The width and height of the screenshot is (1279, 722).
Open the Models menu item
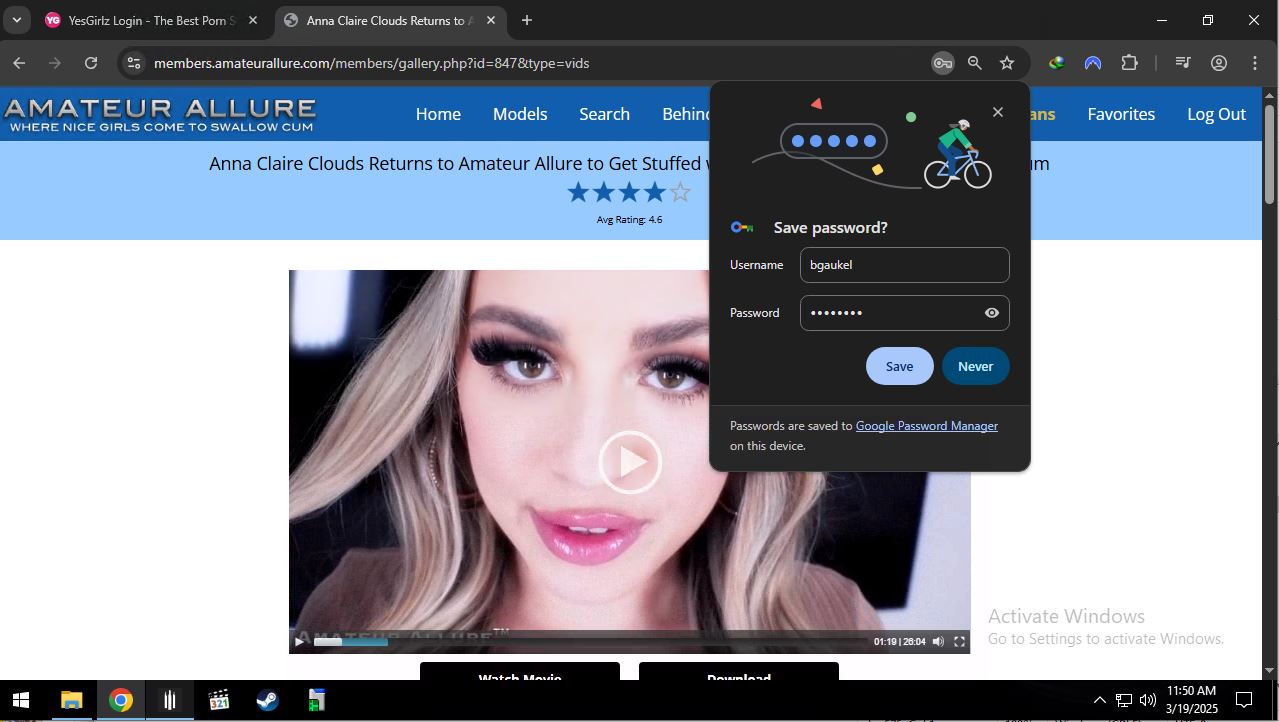[519, 114]
